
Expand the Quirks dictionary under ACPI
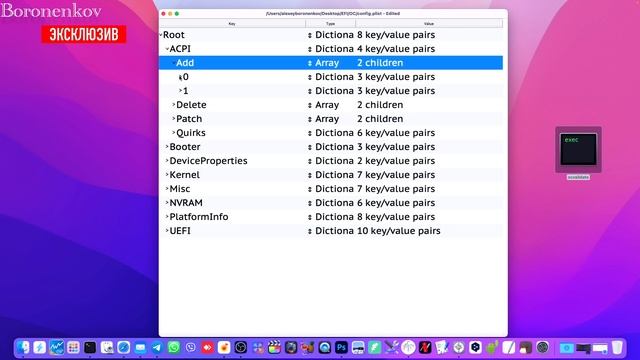[173, 133]
